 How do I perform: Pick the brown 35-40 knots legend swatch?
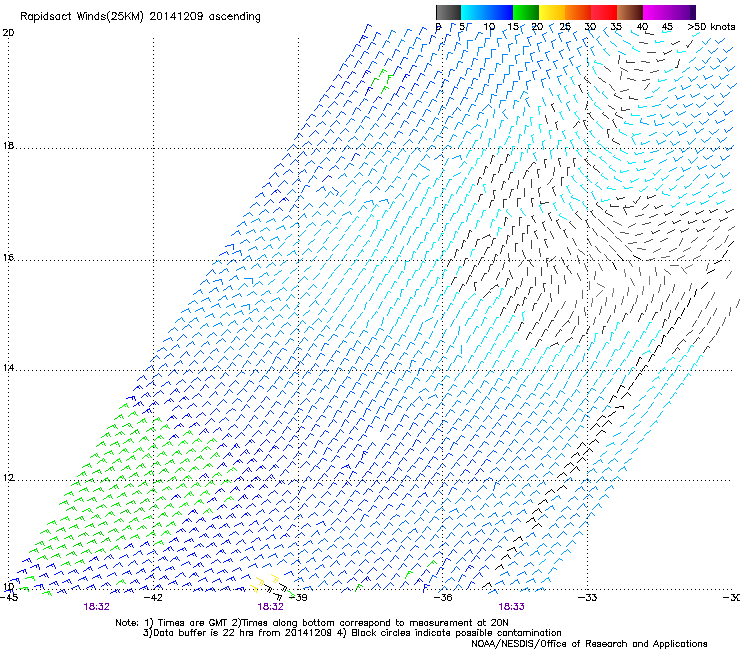point(630,12)
